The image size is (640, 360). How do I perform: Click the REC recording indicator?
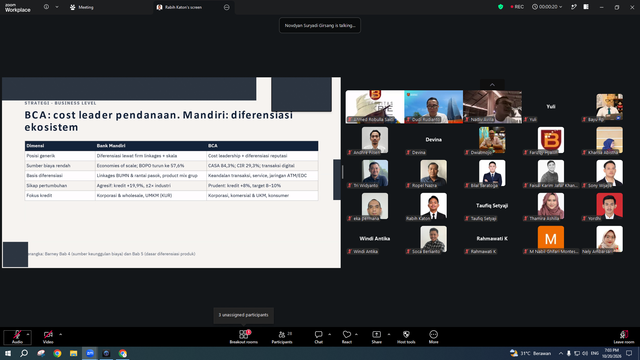point(517,7)
